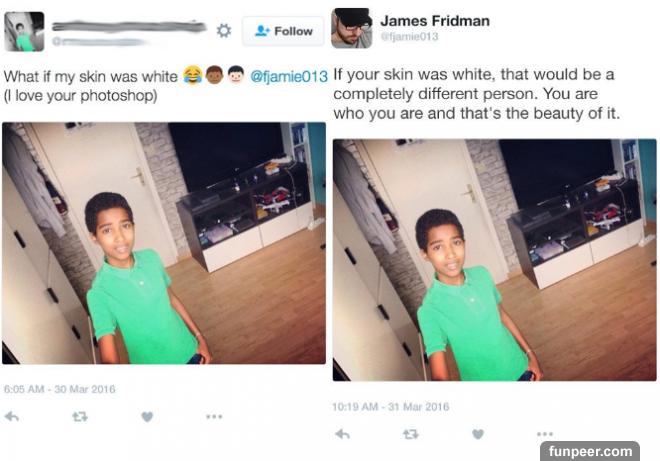The height and width of the screenshot is (461, 660).
Task: Open James Fridman's profile name
Action: coord(435,21)
